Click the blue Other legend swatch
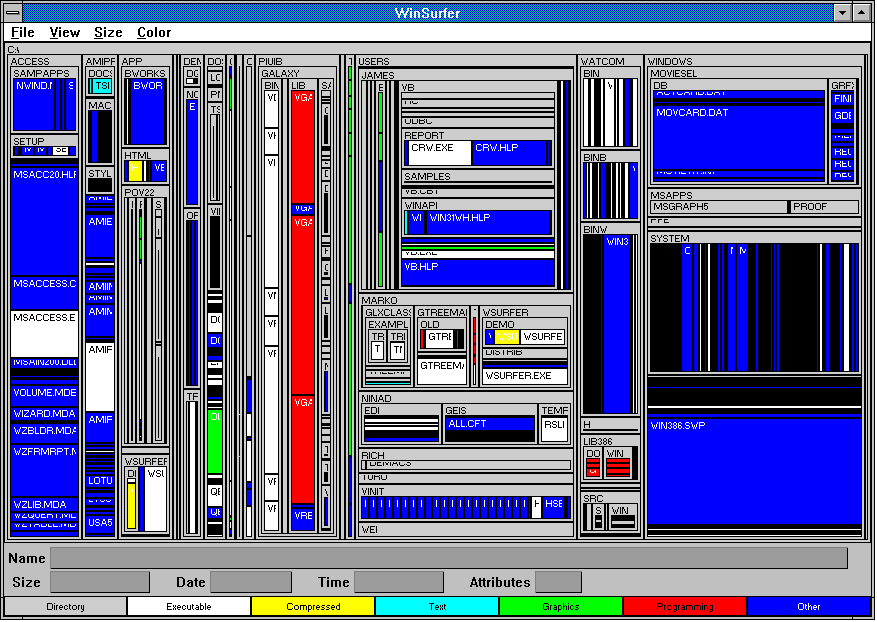Viewport: 877px width, 622px height. click(809, 606)
